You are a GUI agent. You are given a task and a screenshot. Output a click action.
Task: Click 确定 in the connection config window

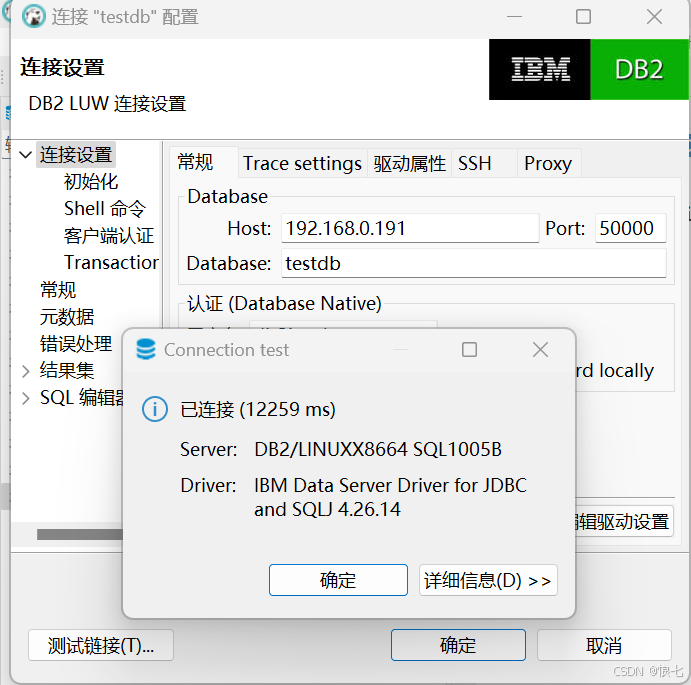pyautogui.click(x=458, y=645)
